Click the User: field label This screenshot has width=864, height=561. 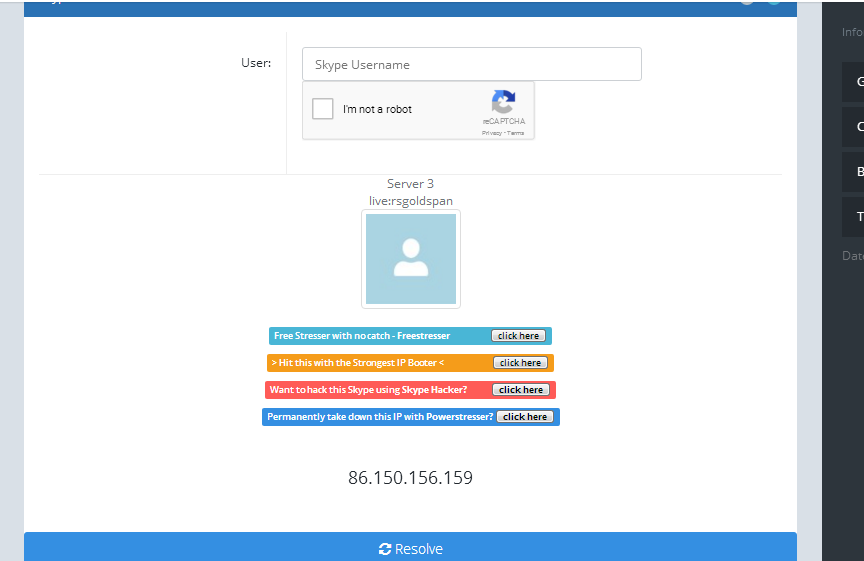tap(256, 63)
